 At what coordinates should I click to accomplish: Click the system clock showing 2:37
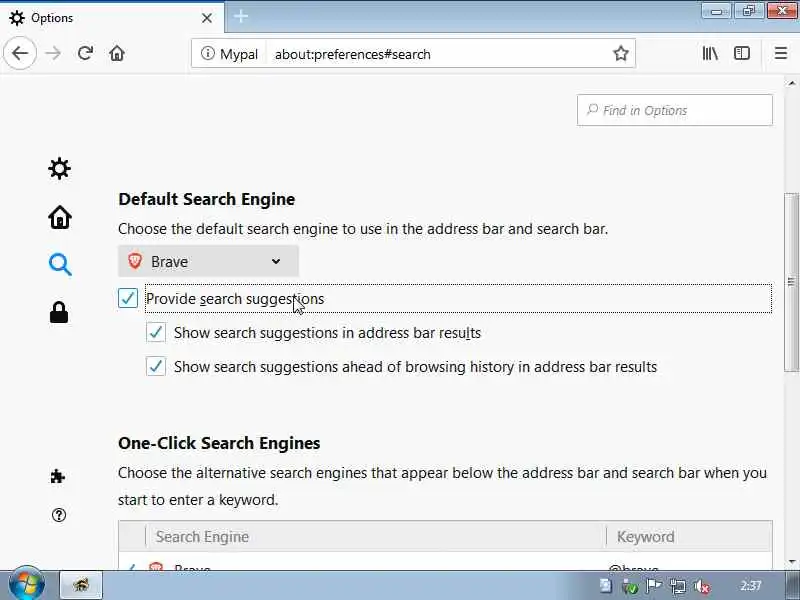[x=751, y=586]
